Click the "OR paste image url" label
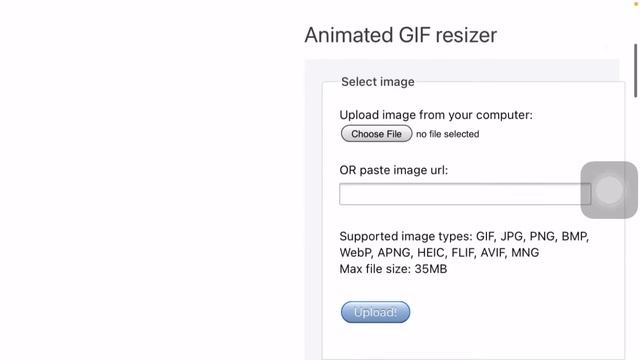The height and width of the screenshot is (360, 640). tap(393, 170)
